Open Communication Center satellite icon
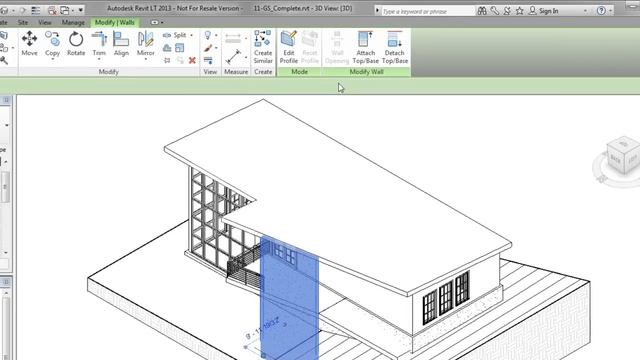The width and height of the screenshot is (640, 360). tap(507, 11)
